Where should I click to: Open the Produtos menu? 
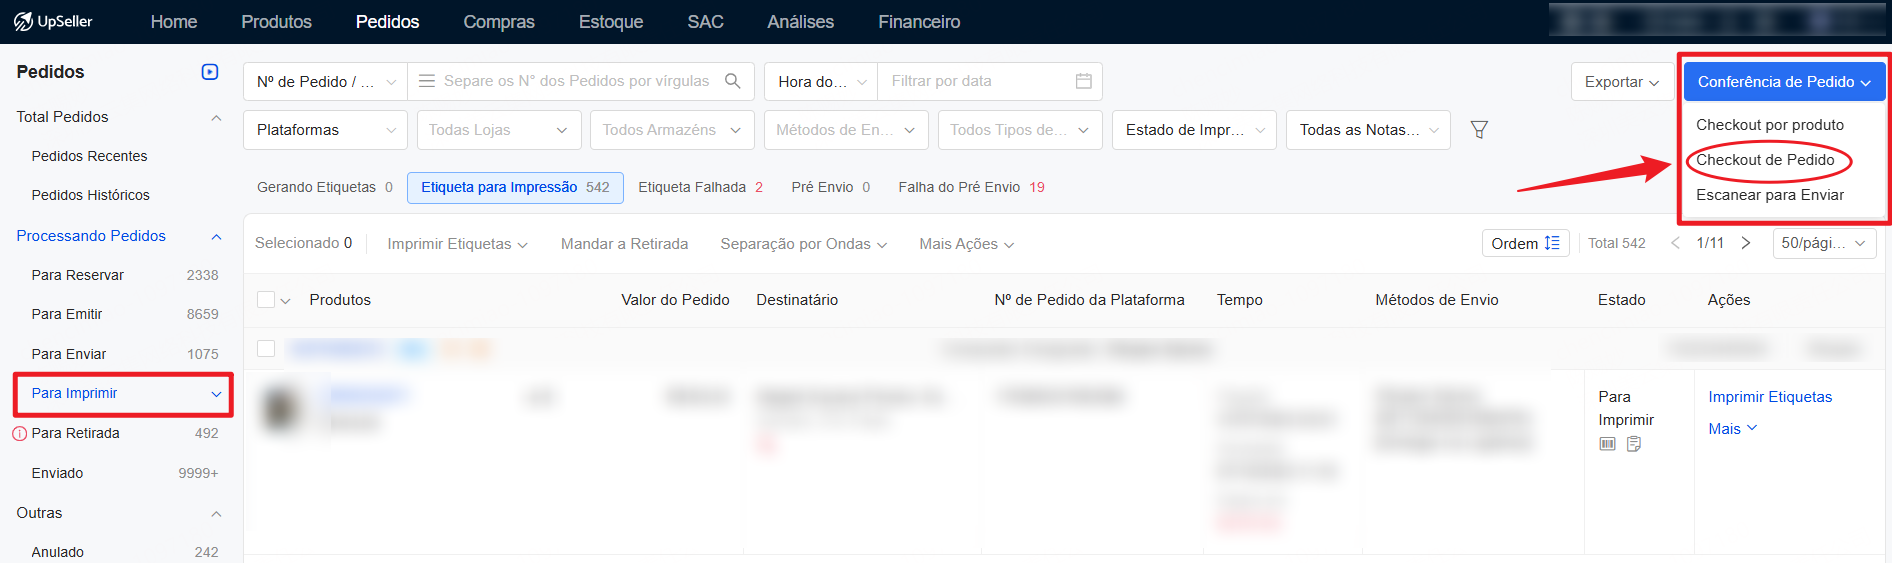(x=276, y=22)
